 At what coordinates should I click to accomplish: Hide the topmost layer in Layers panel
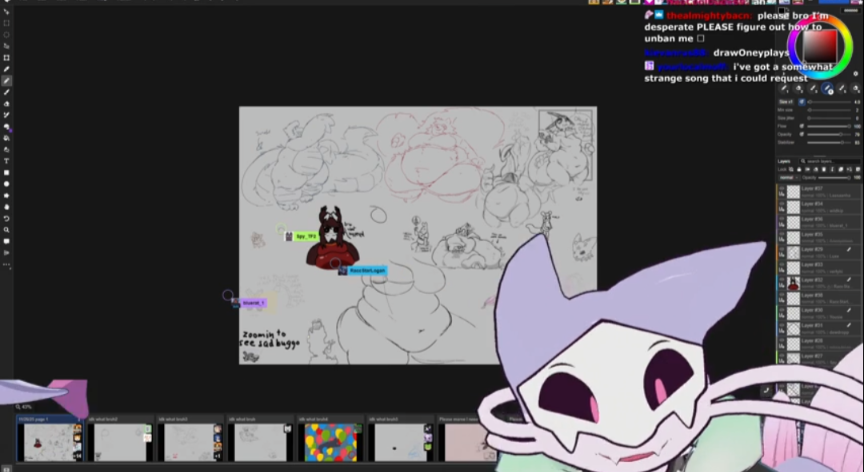782,189
